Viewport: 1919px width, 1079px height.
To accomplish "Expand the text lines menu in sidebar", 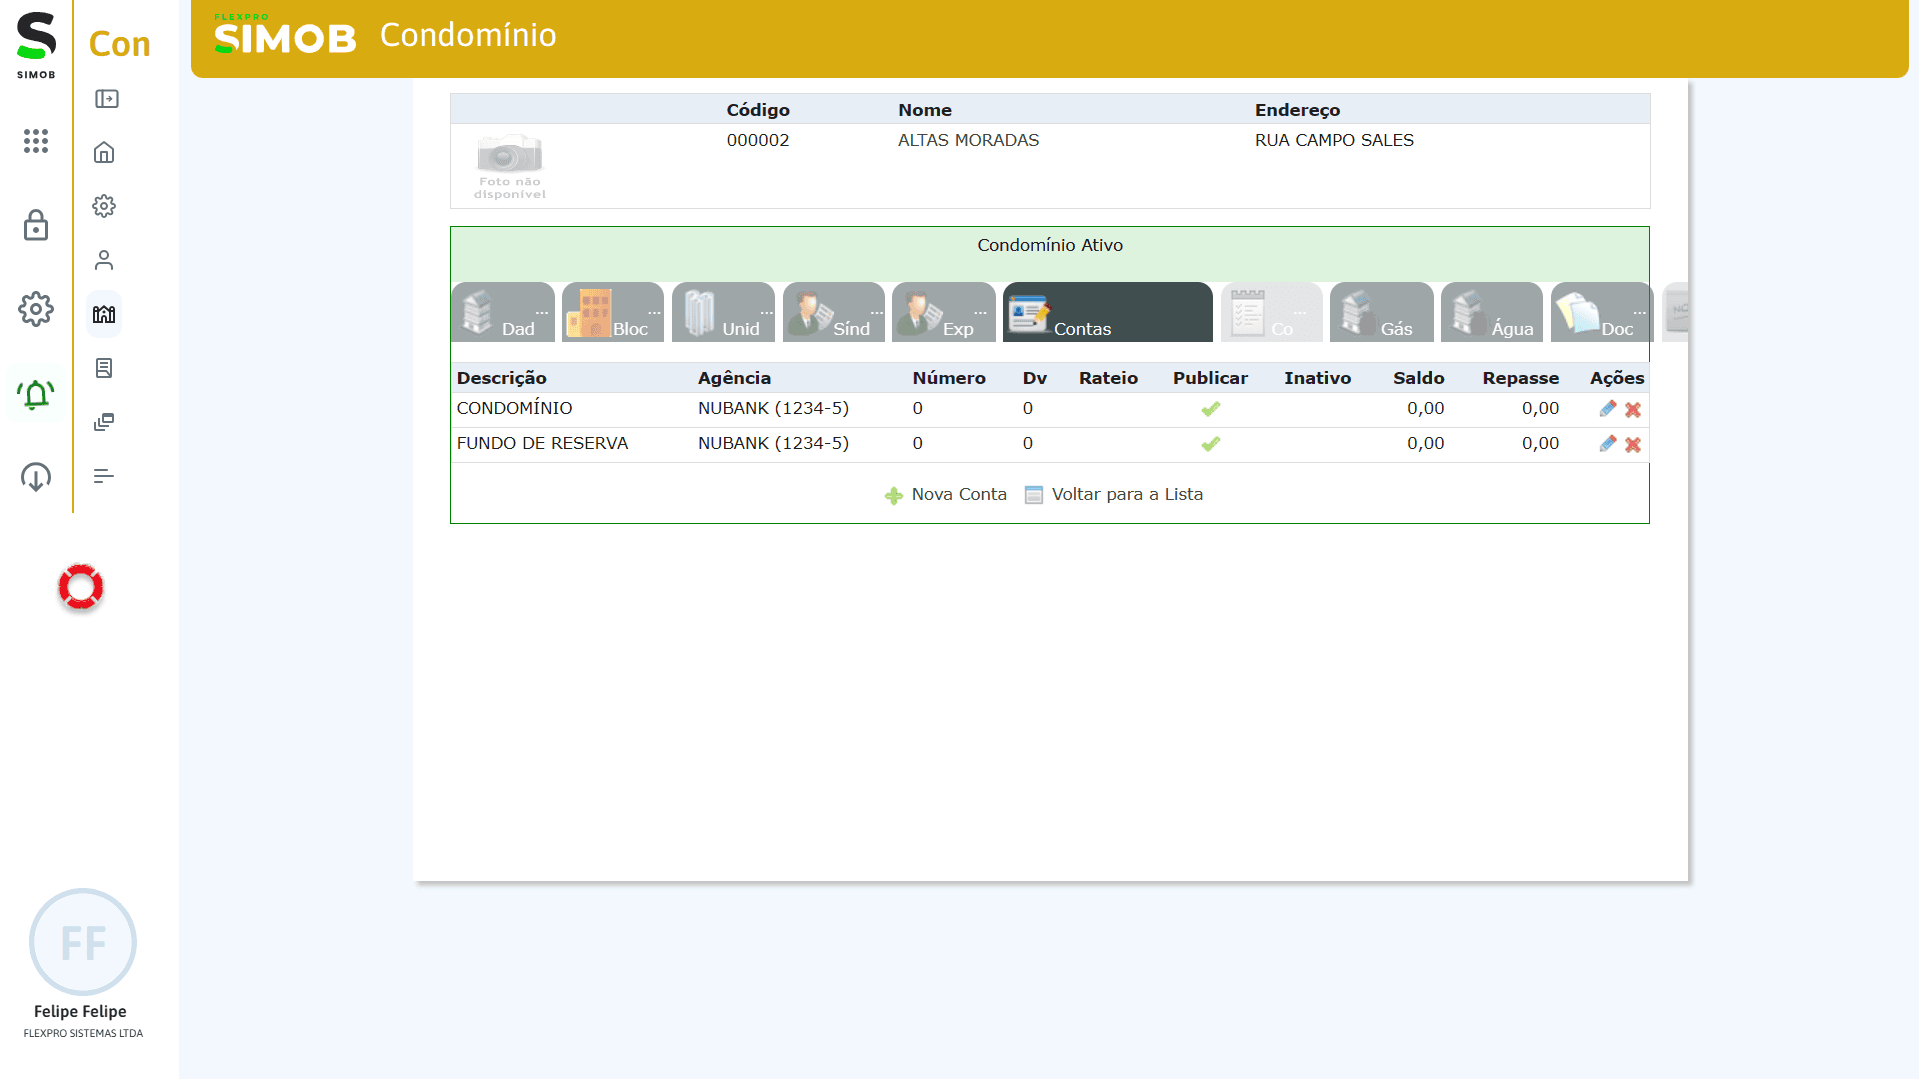I will (x=104, y=476).
